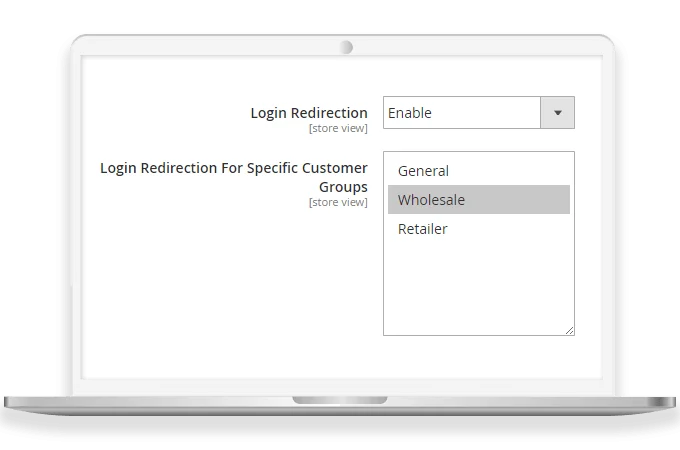Screen dimensions: 680x450
Task: Click store view note under Customer Groups label
Action: (x=338, y=202)
